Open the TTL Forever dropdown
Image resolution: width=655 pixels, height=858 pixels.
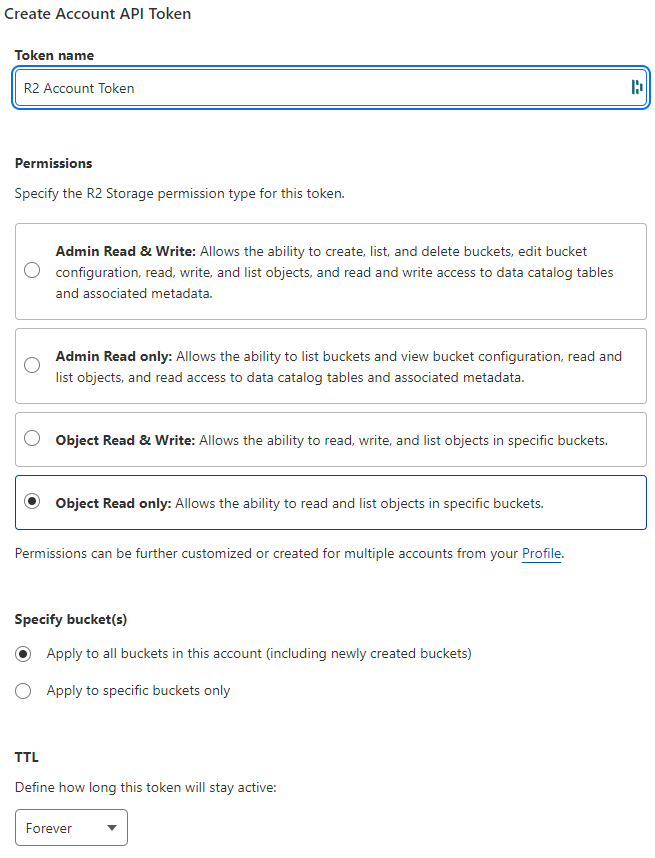pos(71,828)
